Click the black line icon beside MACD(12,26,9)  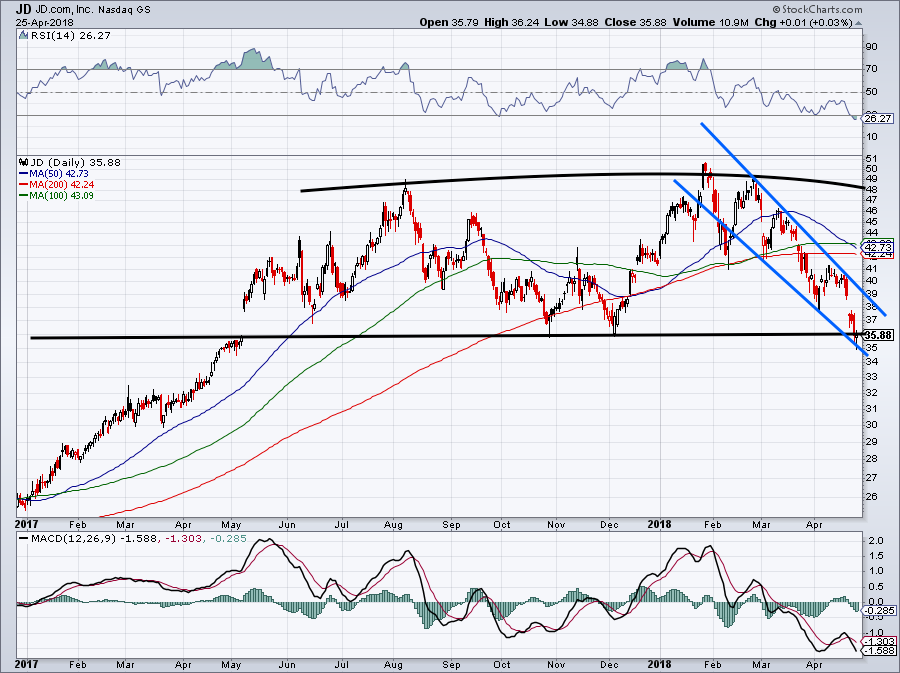coord(23,539)
